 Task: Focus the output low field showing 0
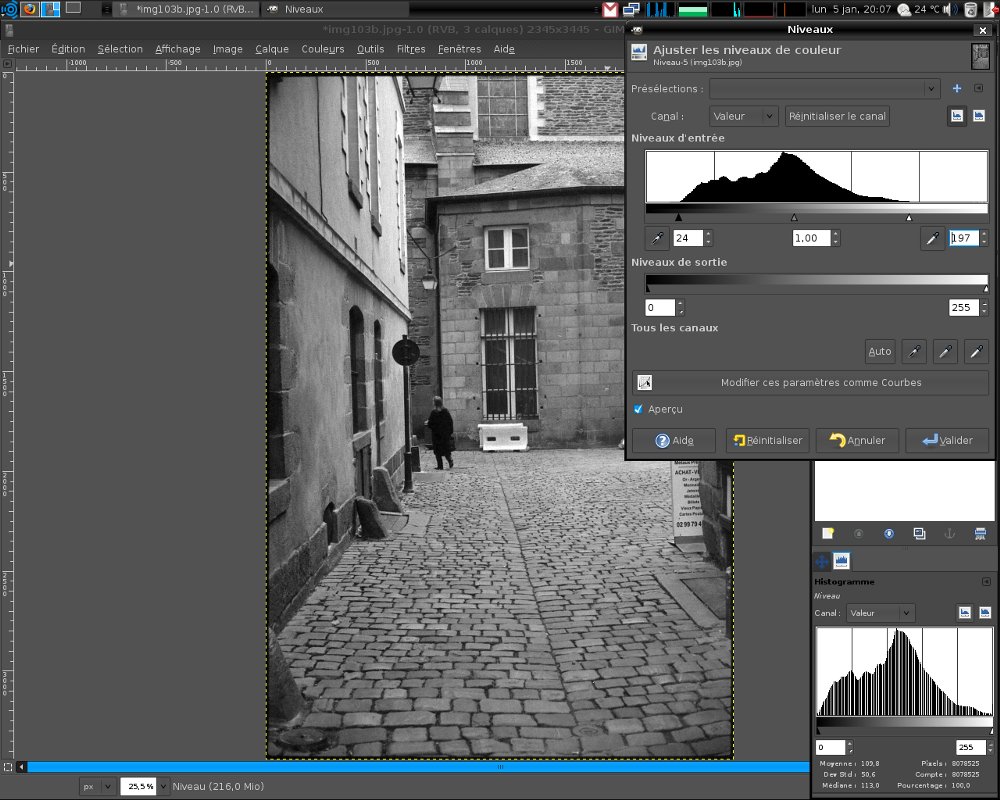660,307
